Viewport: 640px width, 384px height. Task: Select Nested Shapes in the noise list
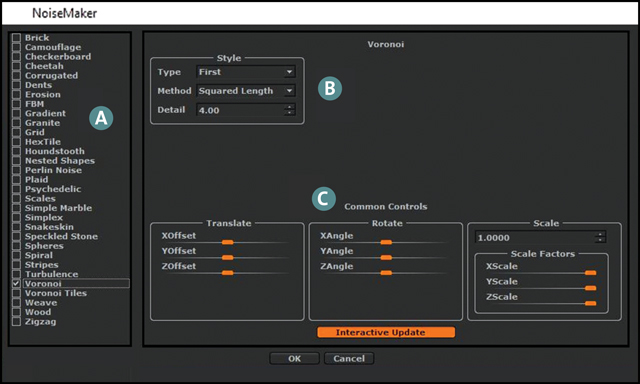[60, 160]
